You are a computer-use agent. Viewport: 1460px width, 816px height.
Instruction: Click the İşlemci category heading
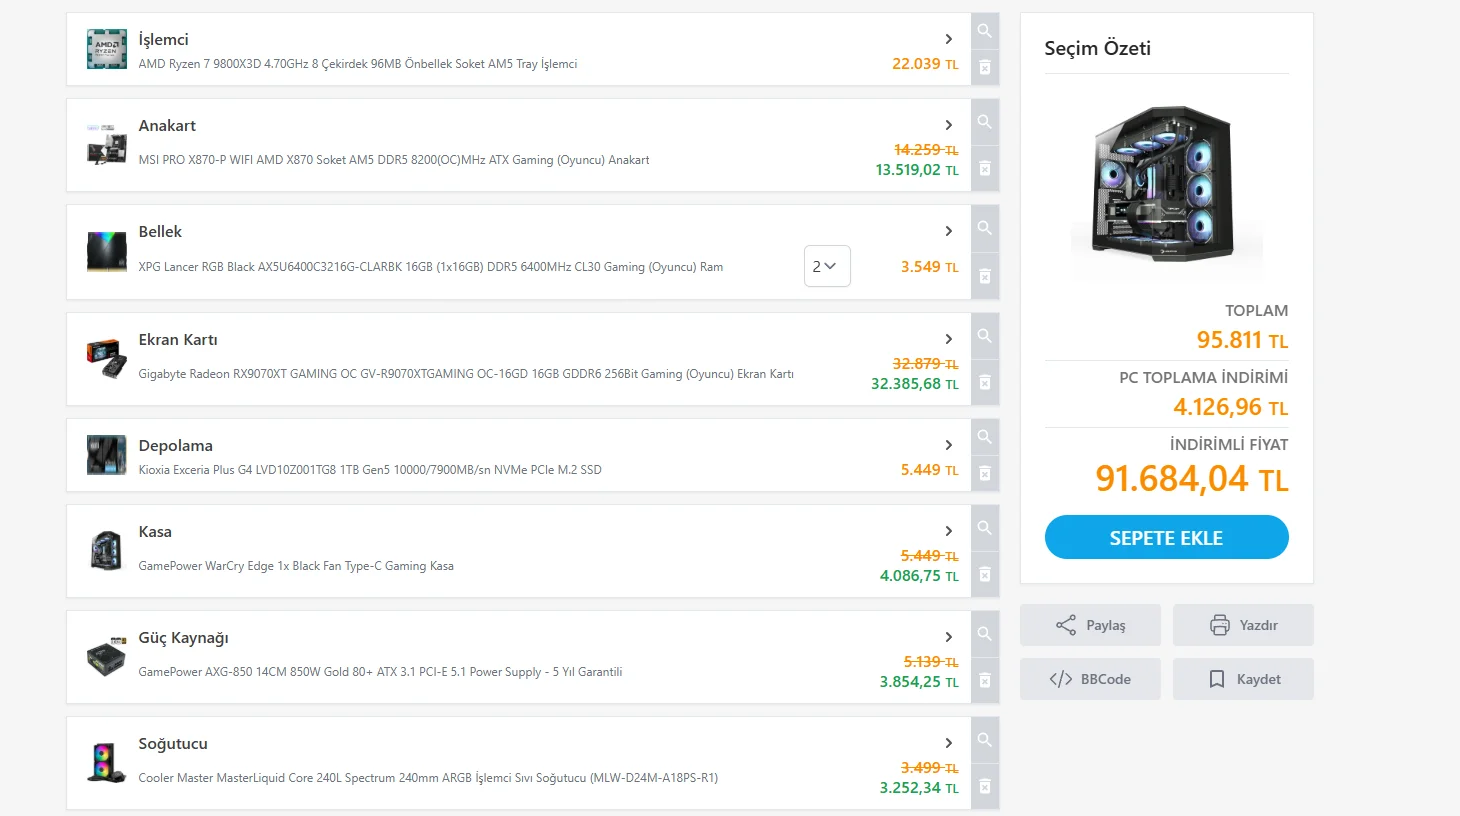pyautogui.click(x=163, y=39)
